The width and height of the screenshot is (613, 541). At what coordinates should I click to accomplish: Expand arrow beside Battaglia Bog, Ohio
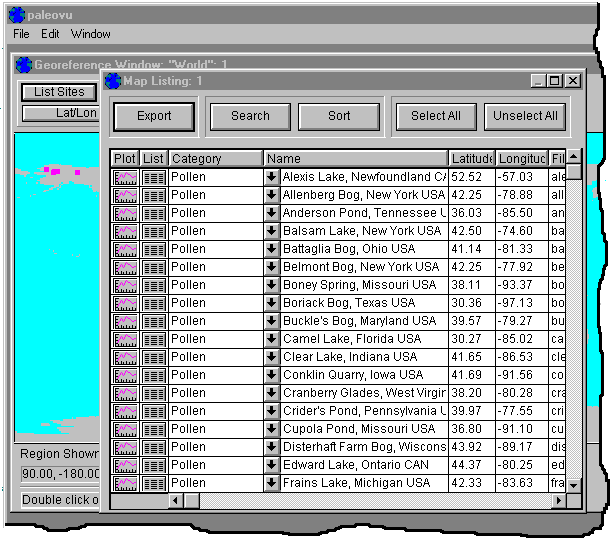pos(271,249)
